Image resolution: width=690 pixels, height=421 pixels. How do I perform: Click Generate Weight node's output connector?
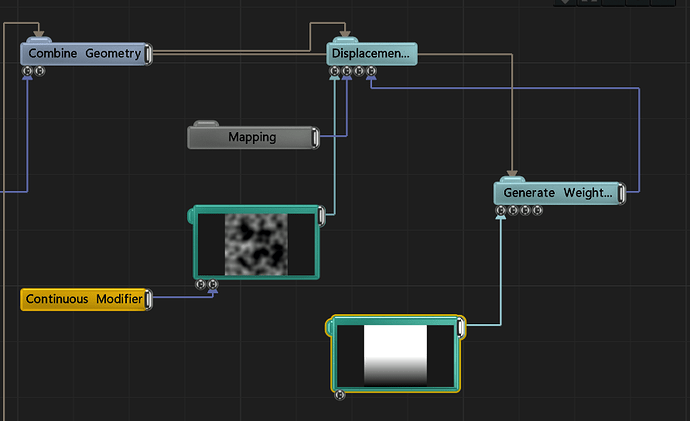click(x=622, y=193)
